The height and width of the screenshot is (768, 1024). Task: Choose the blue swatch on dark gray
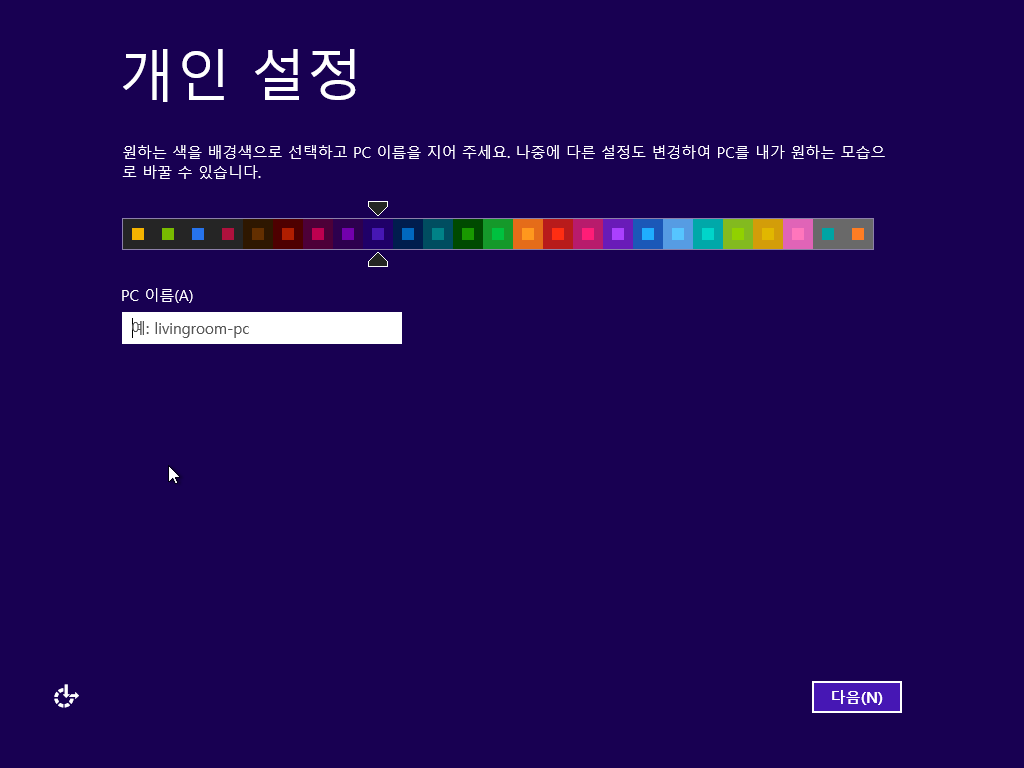[198, 234]
